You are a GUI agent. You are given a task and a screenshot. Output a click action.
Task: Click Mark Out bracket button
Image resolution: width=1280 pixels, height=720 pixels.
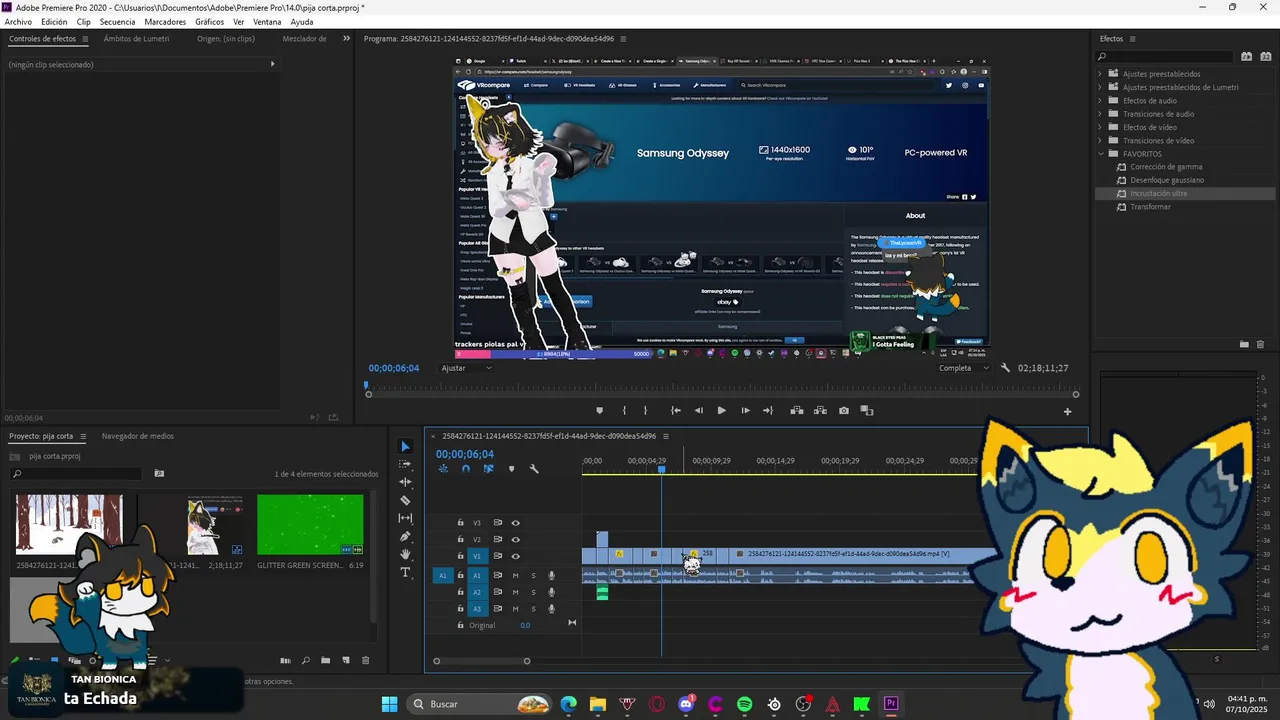tap(645, 410)
